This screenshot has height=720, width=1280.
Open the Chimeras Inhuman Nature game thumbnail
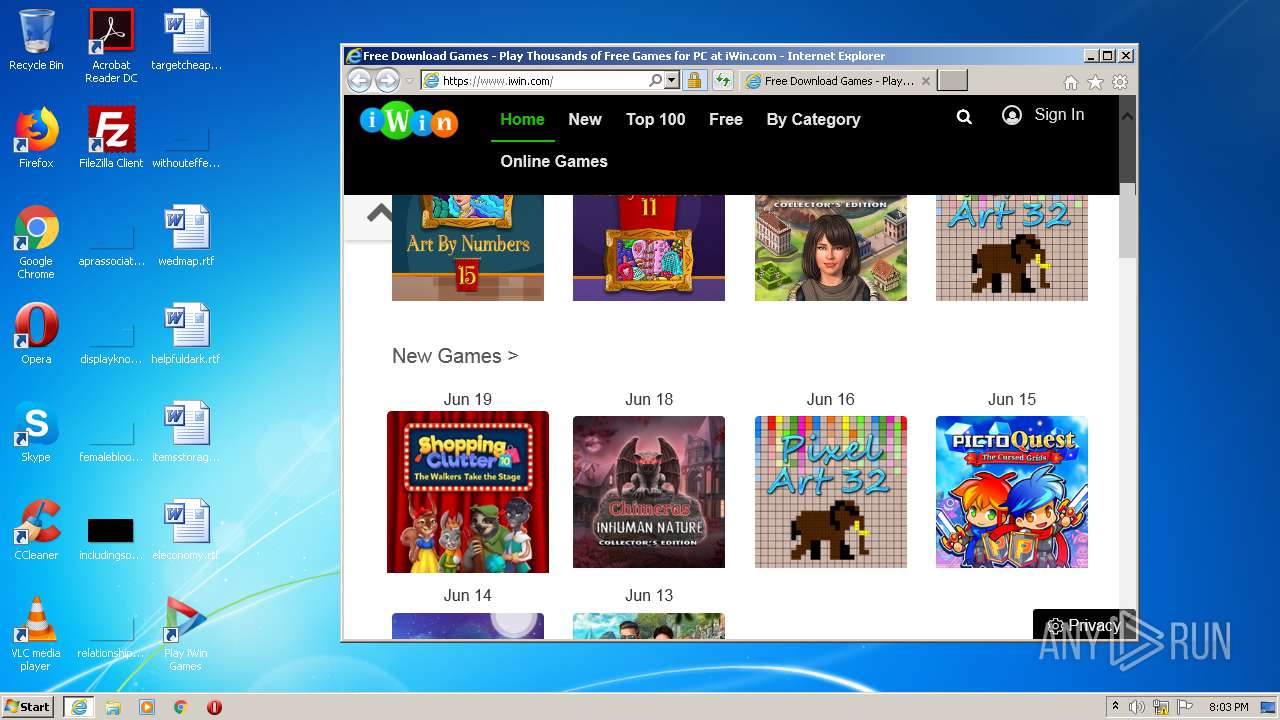tap(649, 492)
